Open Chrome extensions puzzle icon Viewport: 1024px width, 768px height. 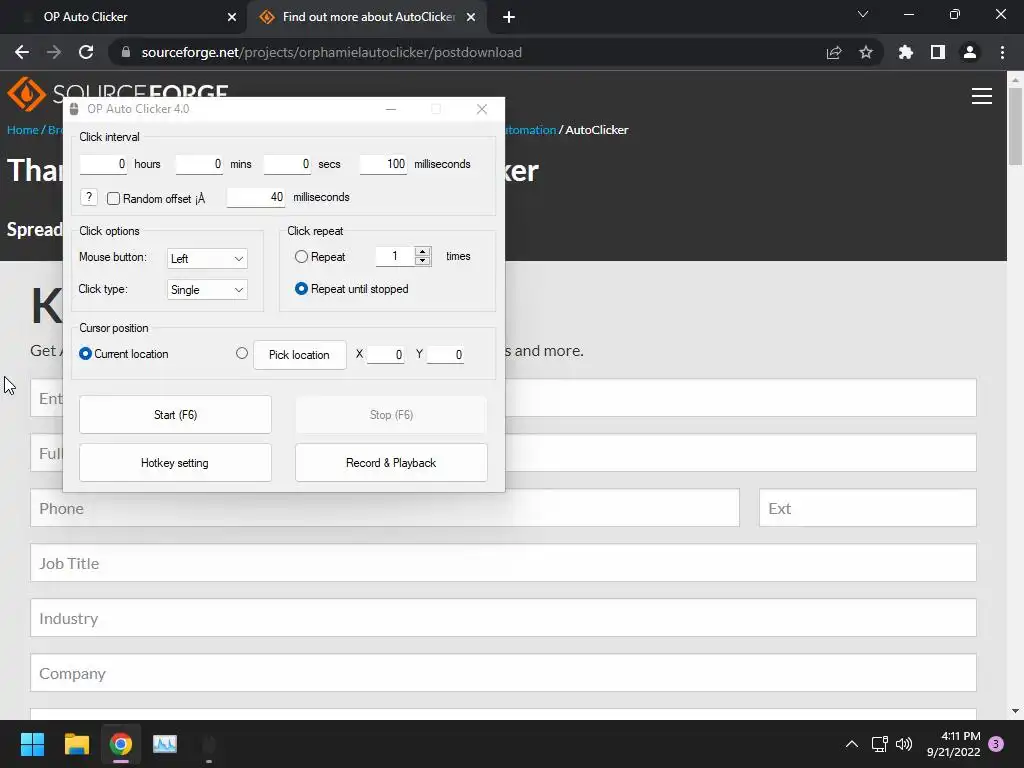click(905, 52)
